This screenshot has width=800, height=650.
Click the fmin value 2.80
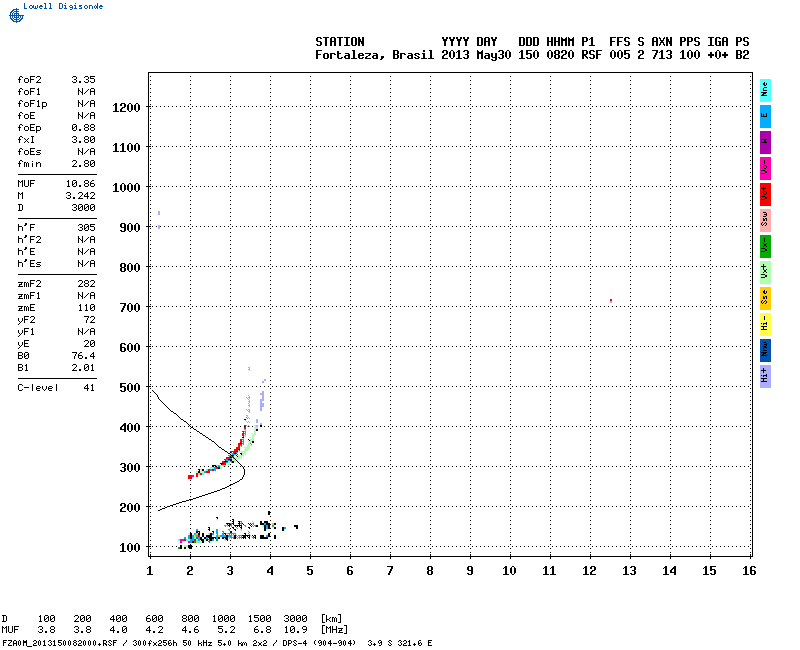(83, 164)
